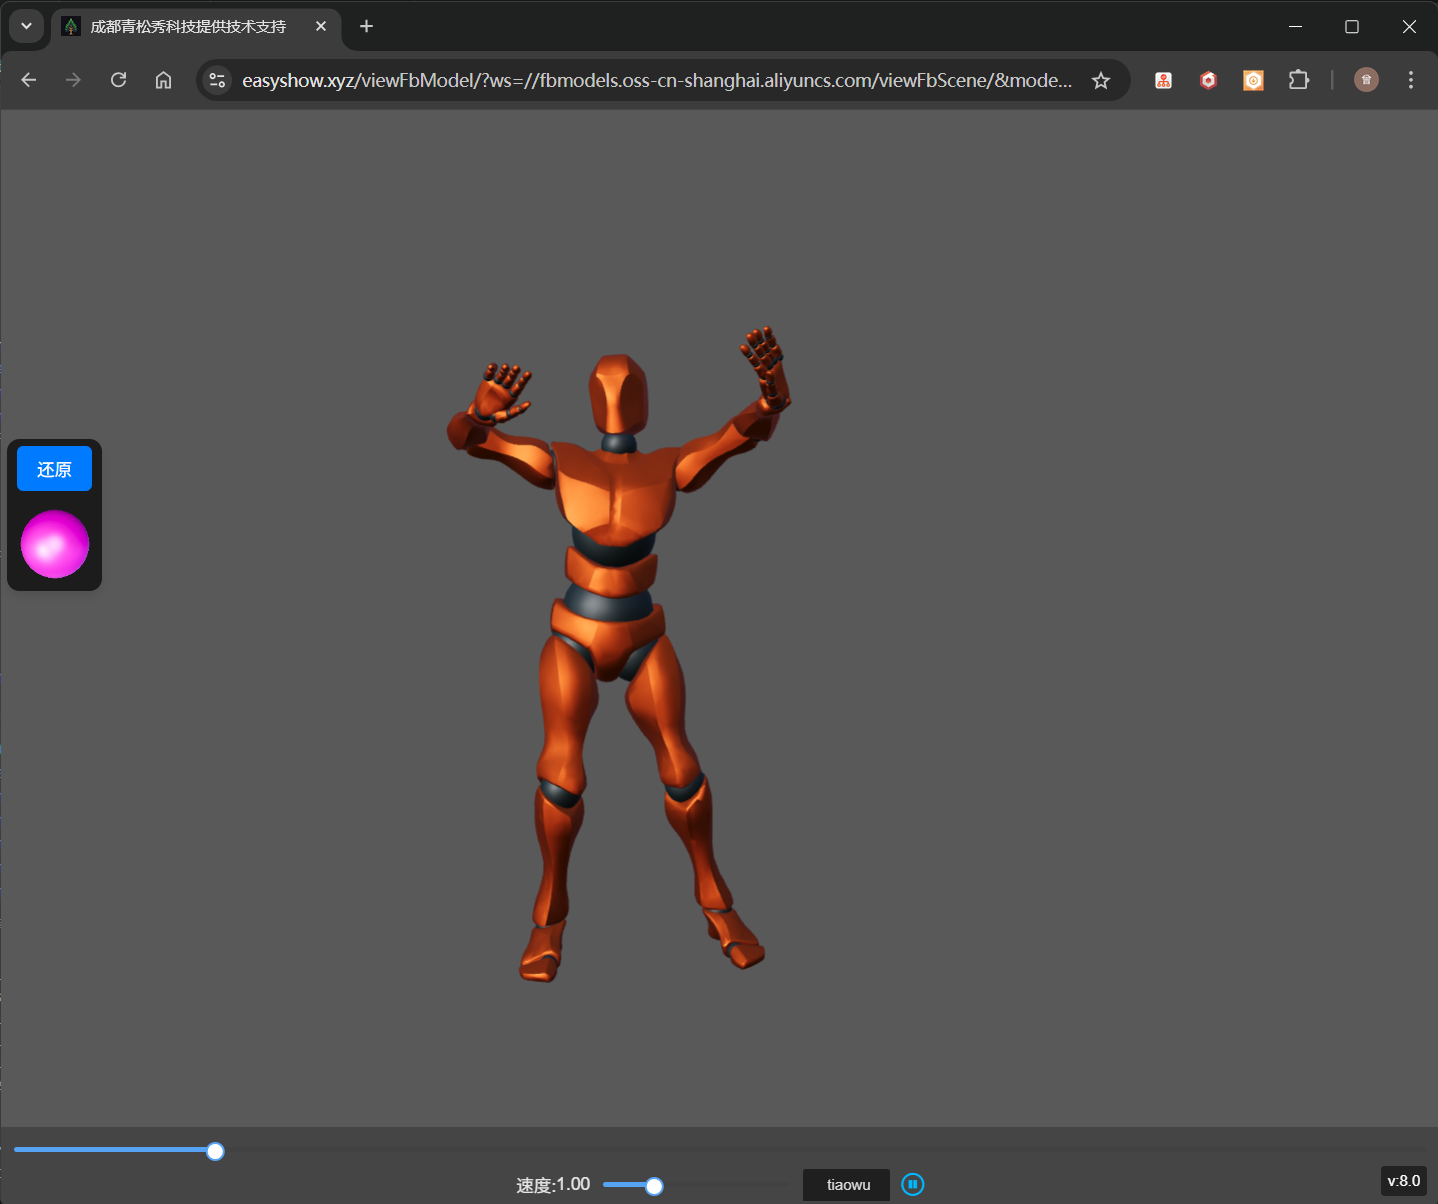Close the 成都青松秀科技 tab

click(321, 26)
